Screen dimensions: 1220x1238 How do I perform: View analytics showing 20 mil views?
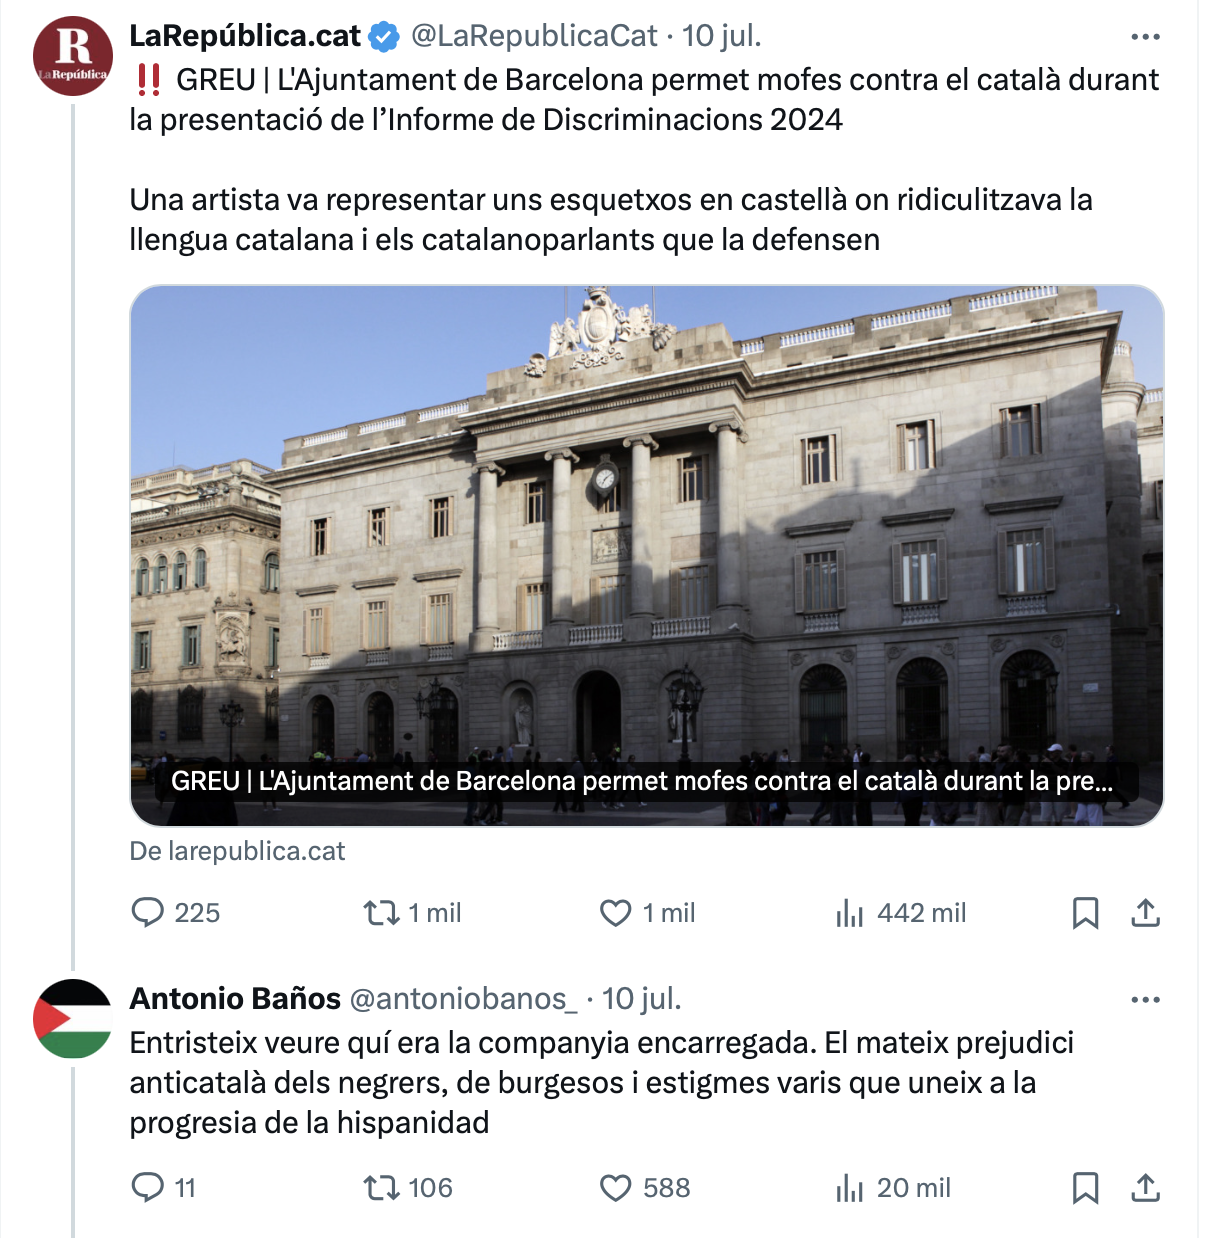(893, 1188)
